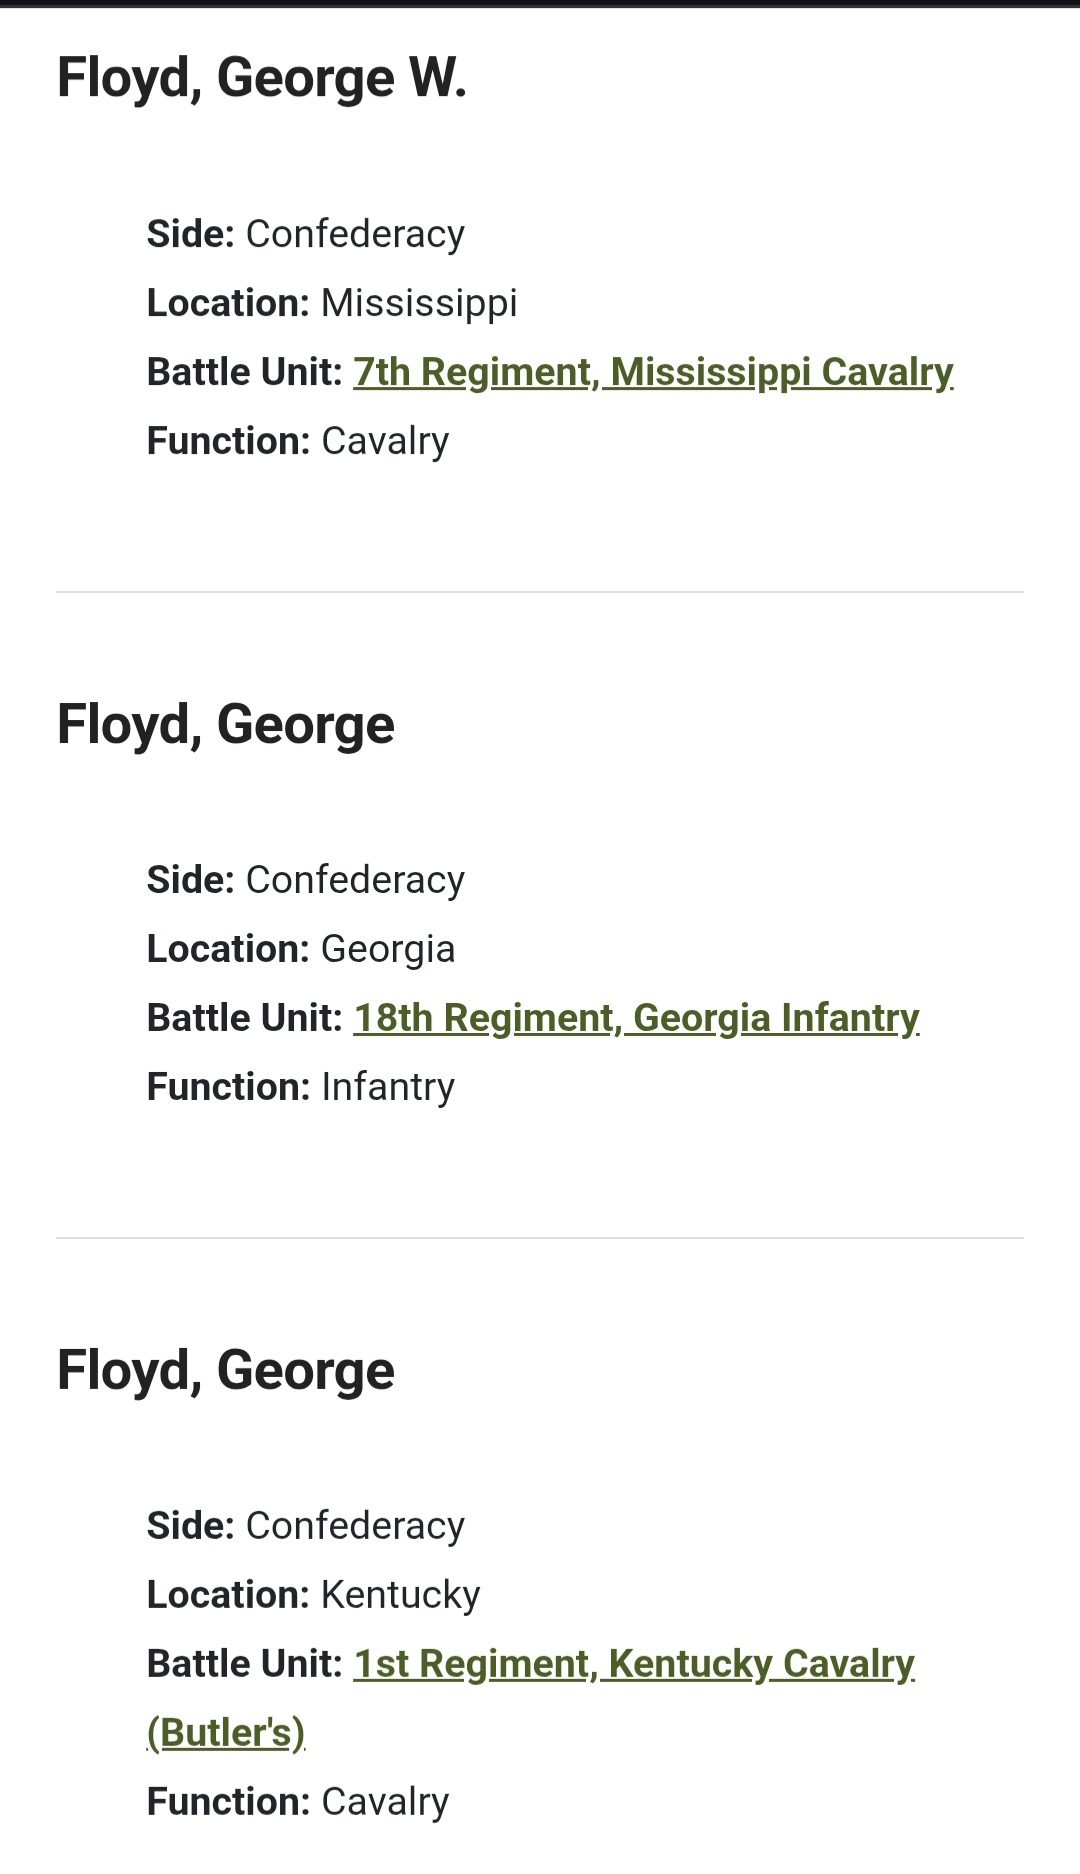1080x1874 pixels.
Task: Select the Floyd, George W. heading
Action: point(262,78)
